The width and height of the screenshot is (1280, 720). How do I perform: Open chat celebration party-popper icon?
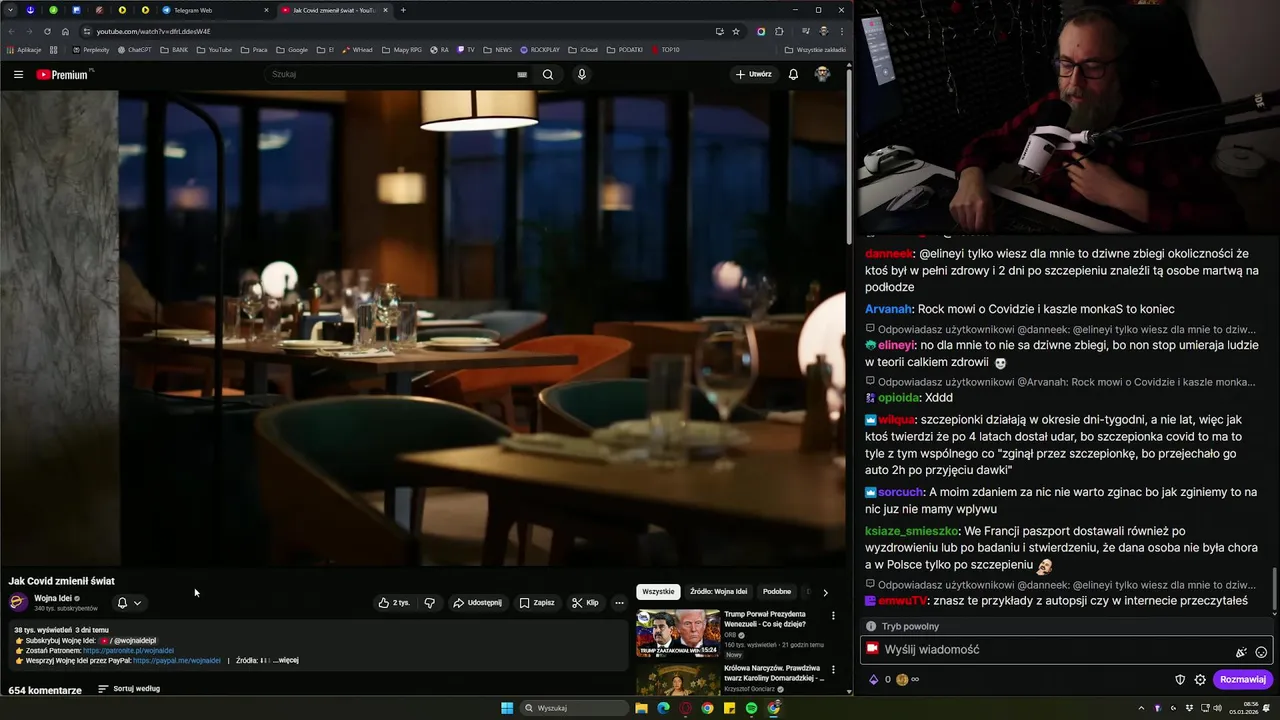1241,651
